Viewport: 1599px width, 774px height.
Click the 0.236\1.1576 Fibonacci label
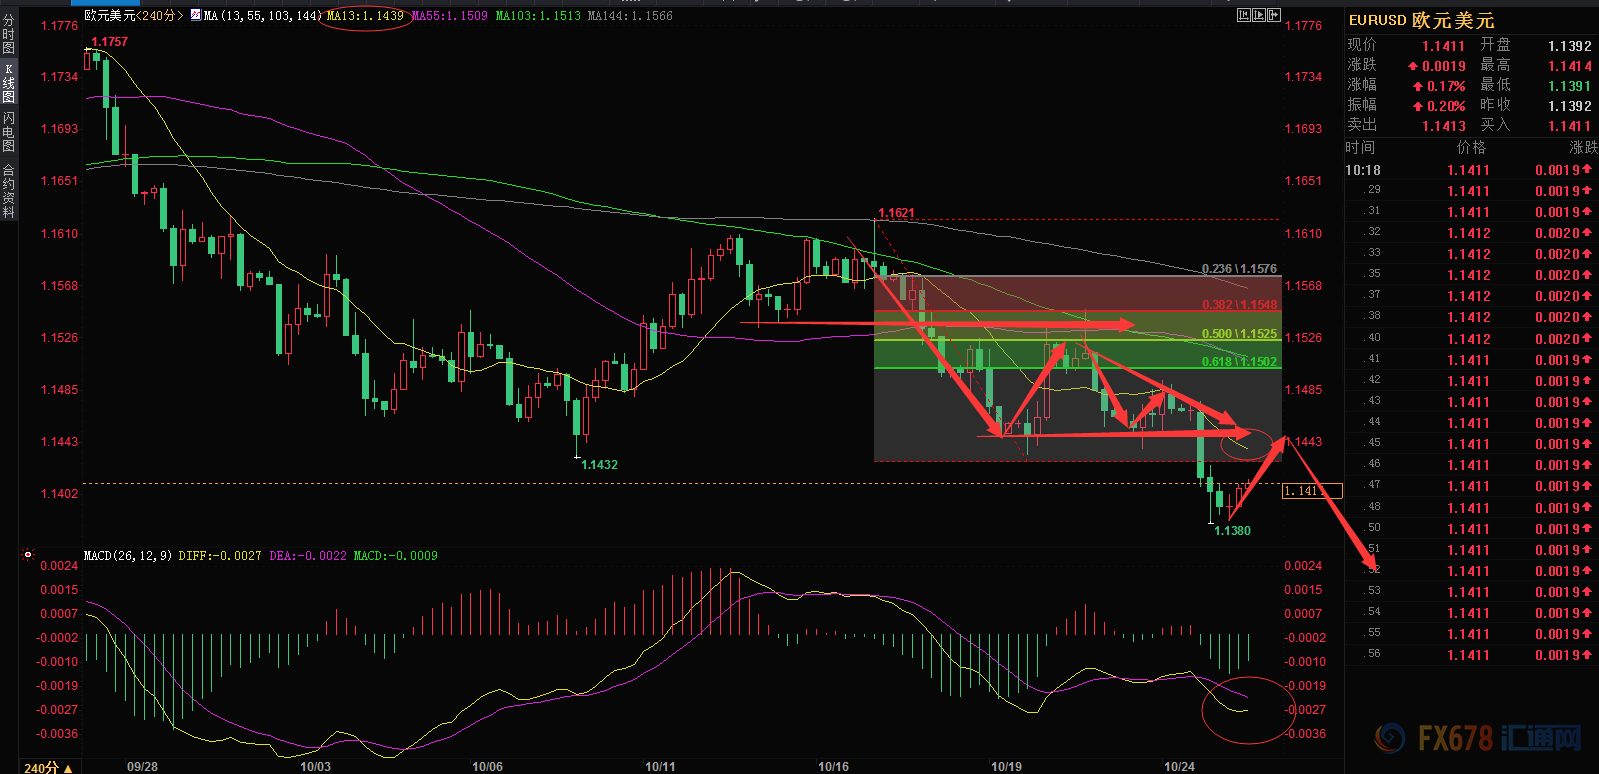pyautogui.click(x=1239, y=269)
